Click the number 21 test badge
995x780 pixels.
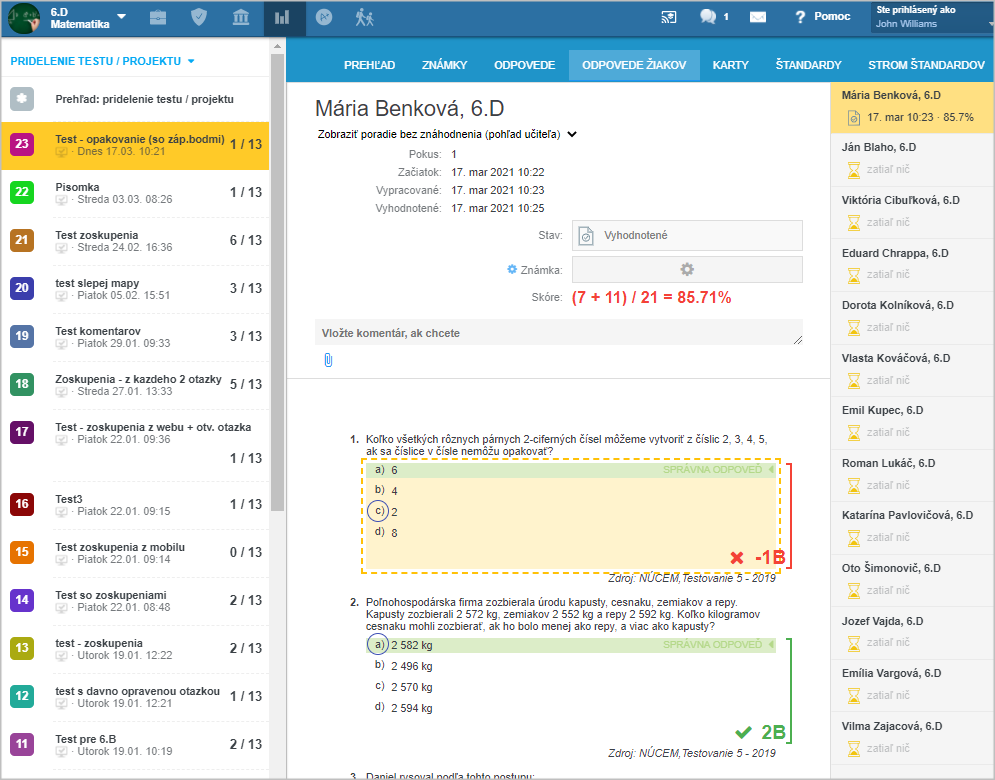tap(22, 240)
